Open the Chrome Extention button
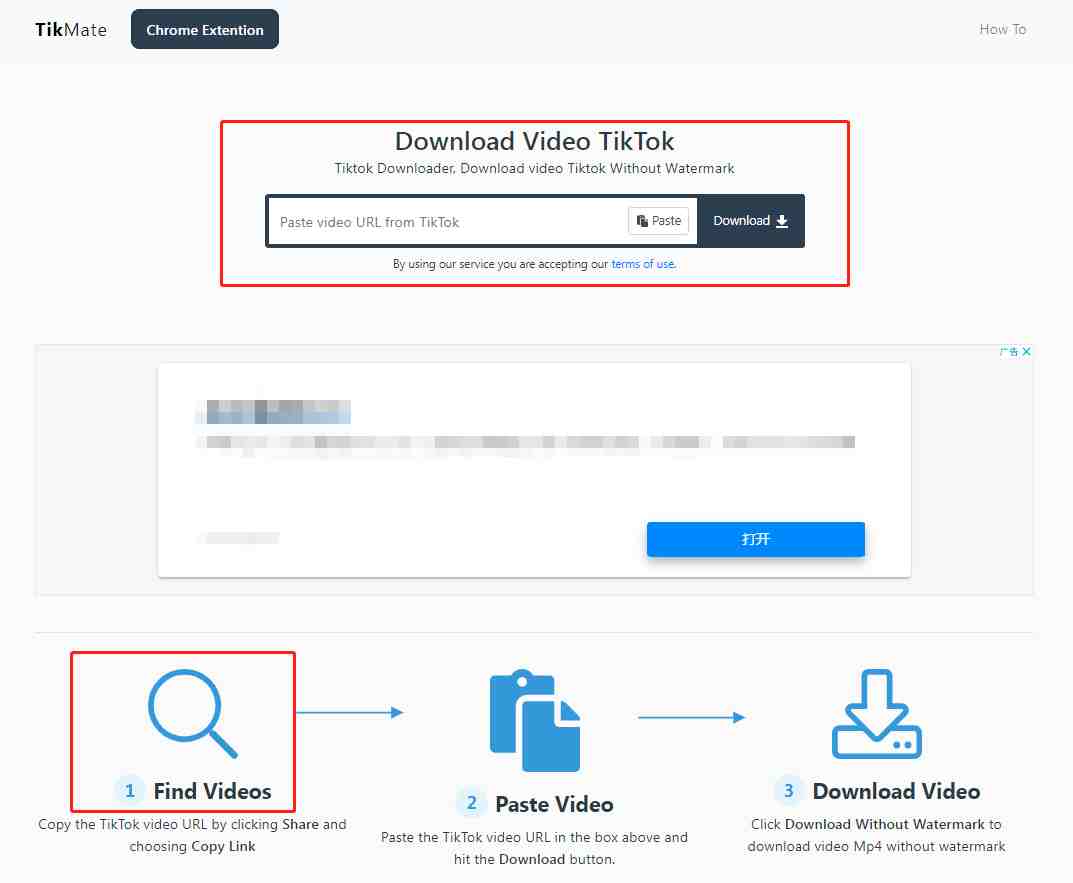The height and width of the screenshot is (883, 1073). 205,29
